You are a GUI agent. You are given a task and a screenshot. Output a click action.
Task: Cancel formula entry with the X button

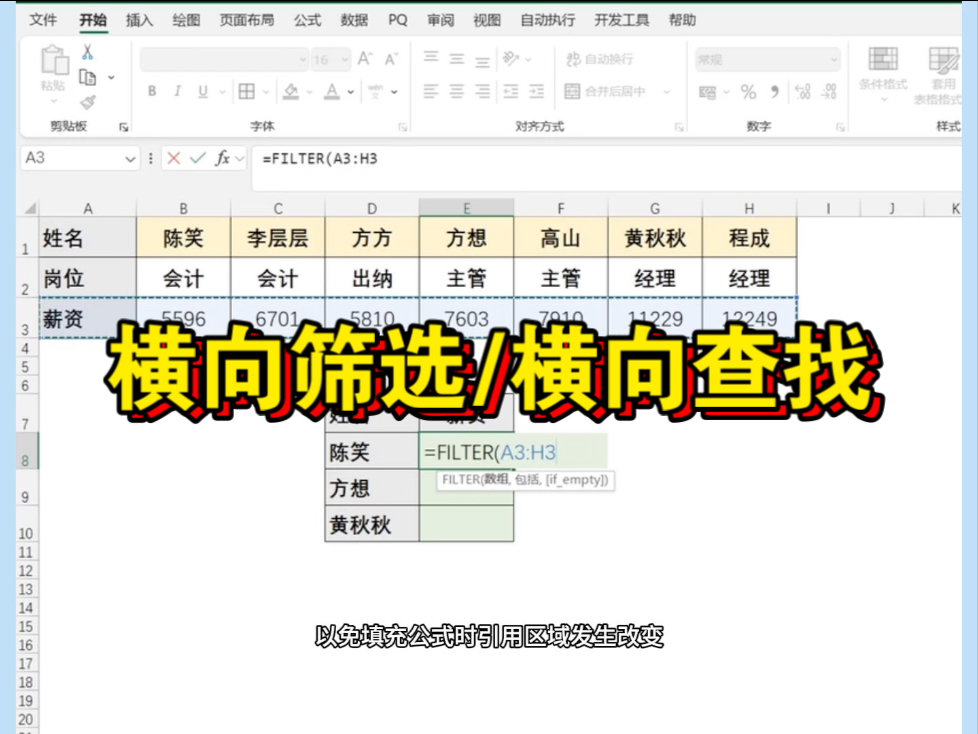173,157
